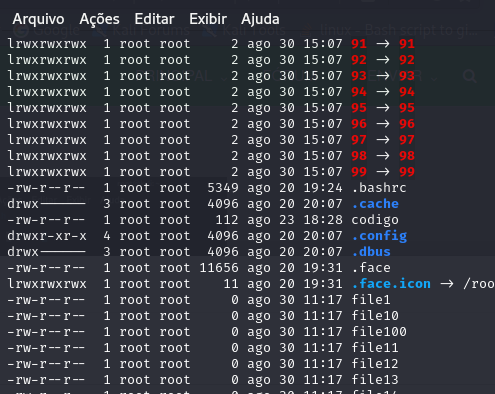Viewport: 495px width, 394px height.
Task: Click the .face filename
Action: 371,268
